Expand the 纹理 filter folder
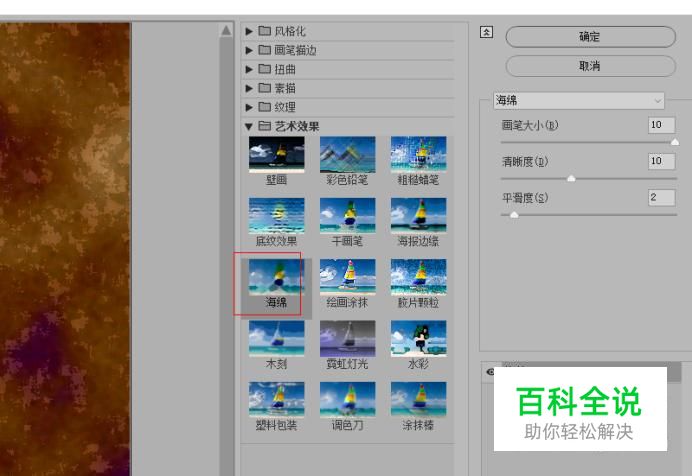 coord(249,107)
